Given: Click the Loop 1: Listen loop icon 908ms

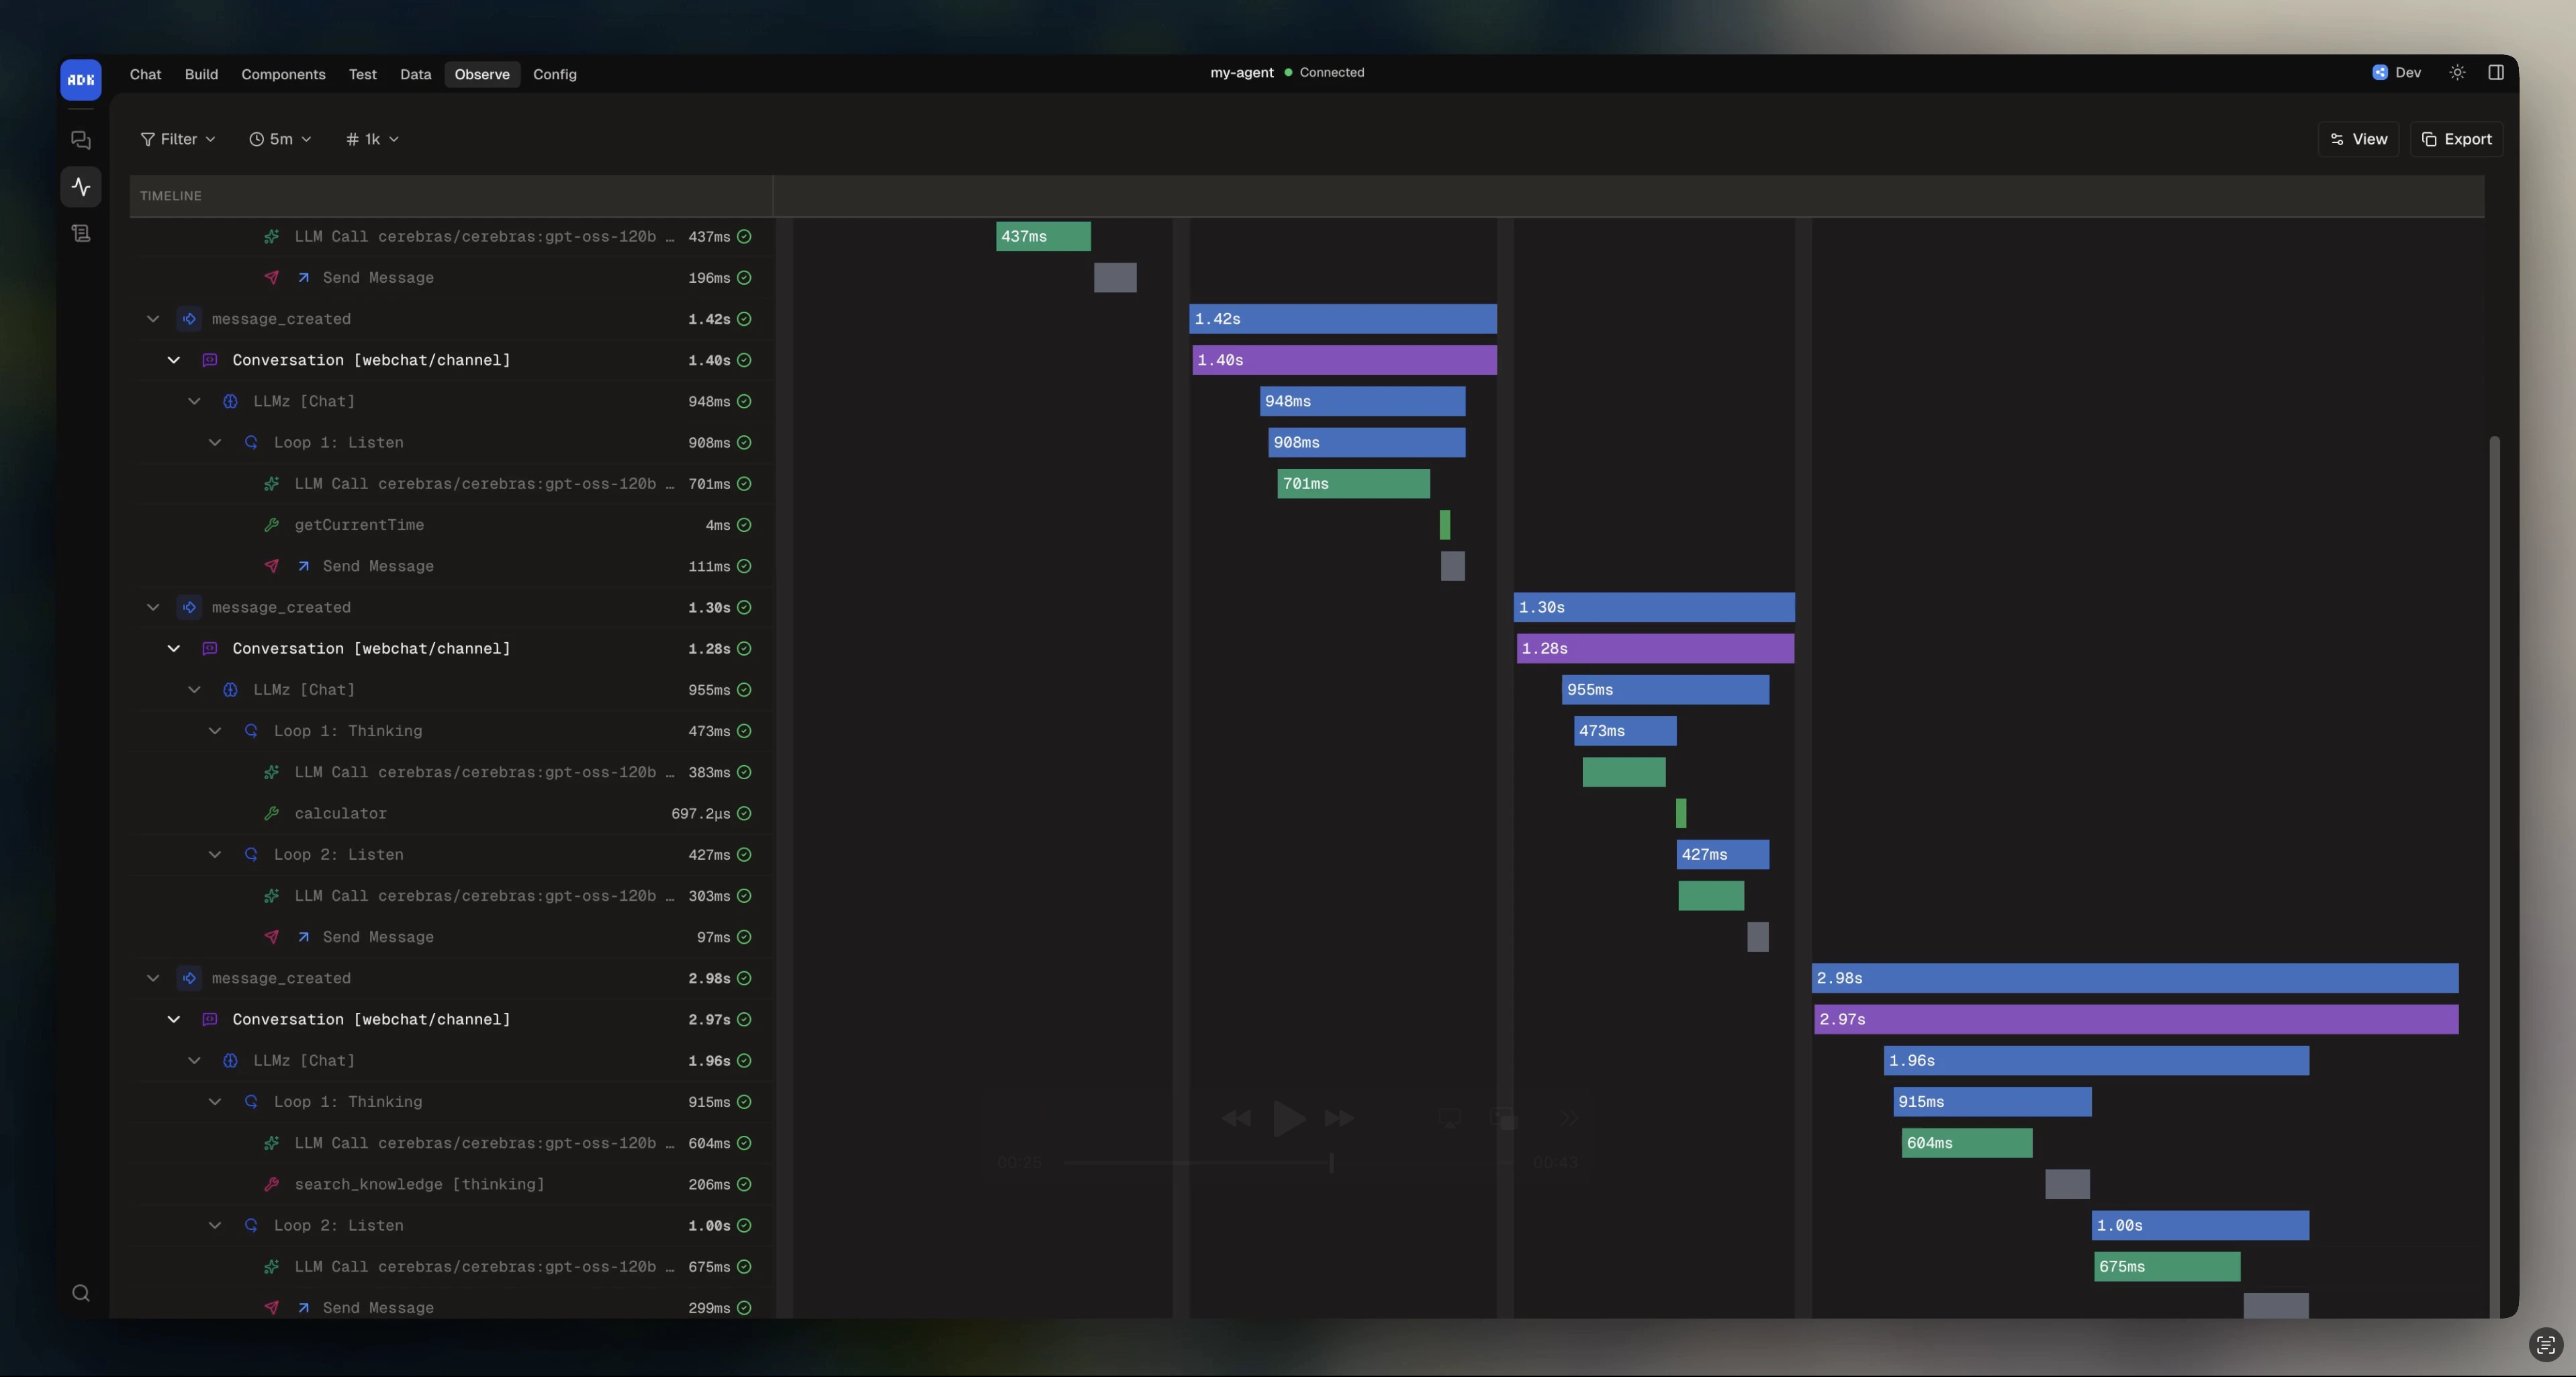Looking at the screenshot, I should [251, 442].
